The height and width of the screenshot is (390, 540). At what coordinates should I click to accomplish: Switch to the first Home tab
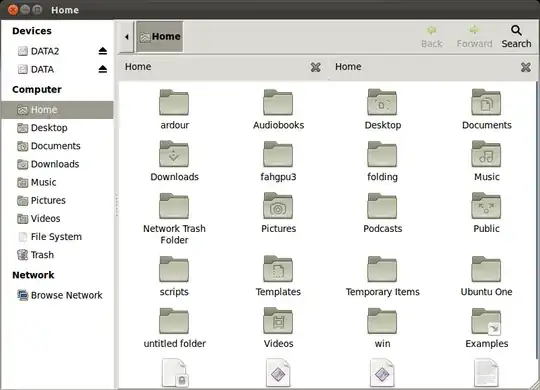coord(223,67)
